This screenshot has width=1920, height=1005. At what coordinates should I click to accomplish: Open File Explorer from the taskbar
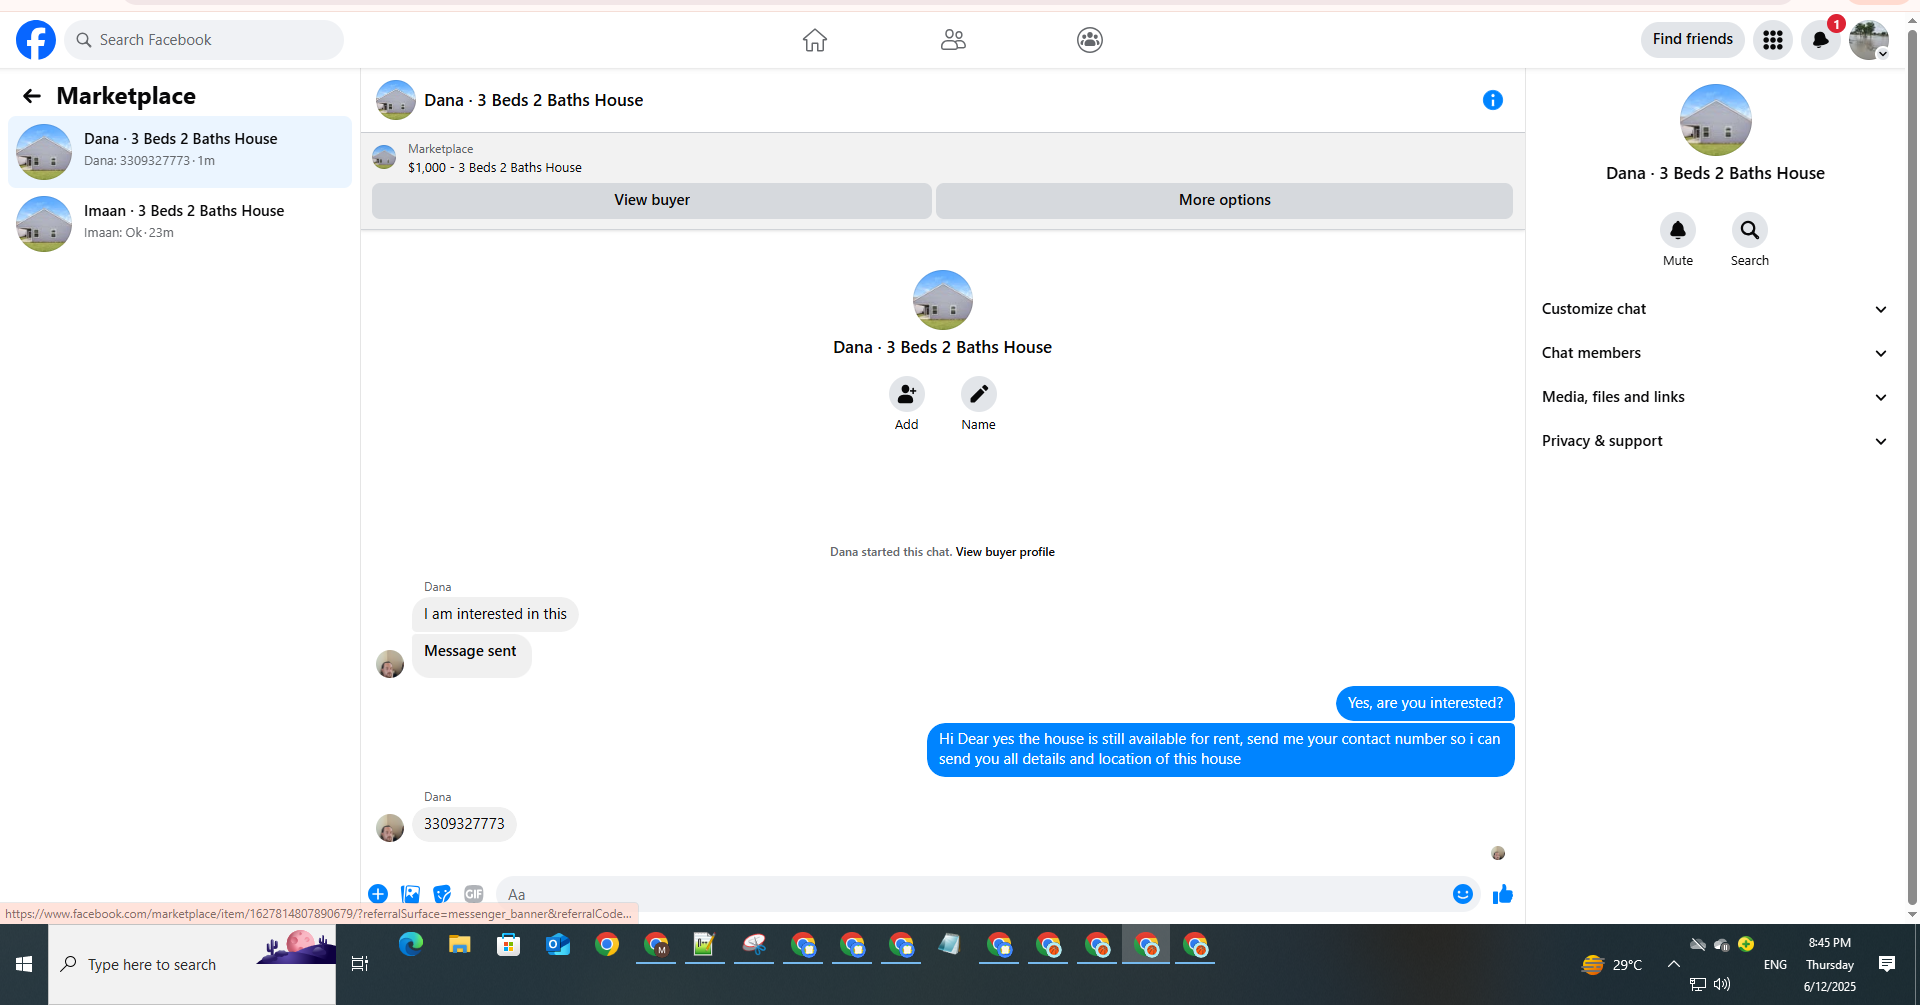coord(460,944)
